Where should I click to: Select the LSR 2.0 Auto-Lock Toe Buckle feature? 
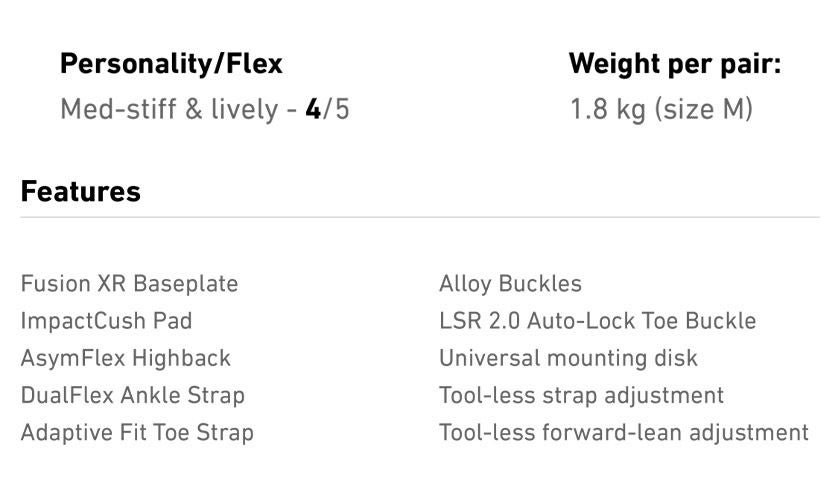pyautogui.click(x=597, y=321)
